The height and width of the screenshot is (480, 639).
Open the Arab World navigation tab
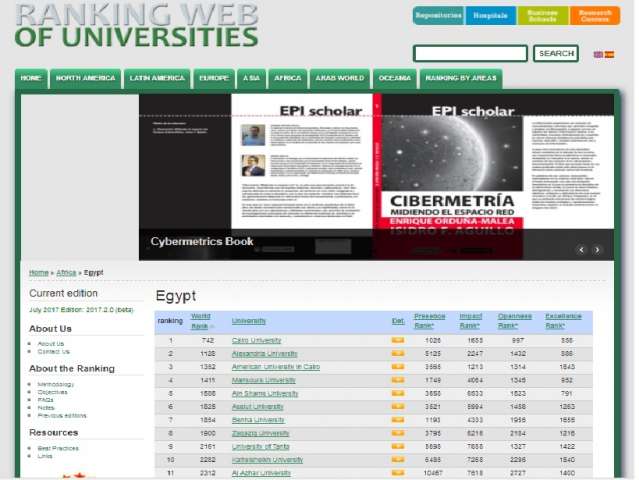(x=340, y=78)
